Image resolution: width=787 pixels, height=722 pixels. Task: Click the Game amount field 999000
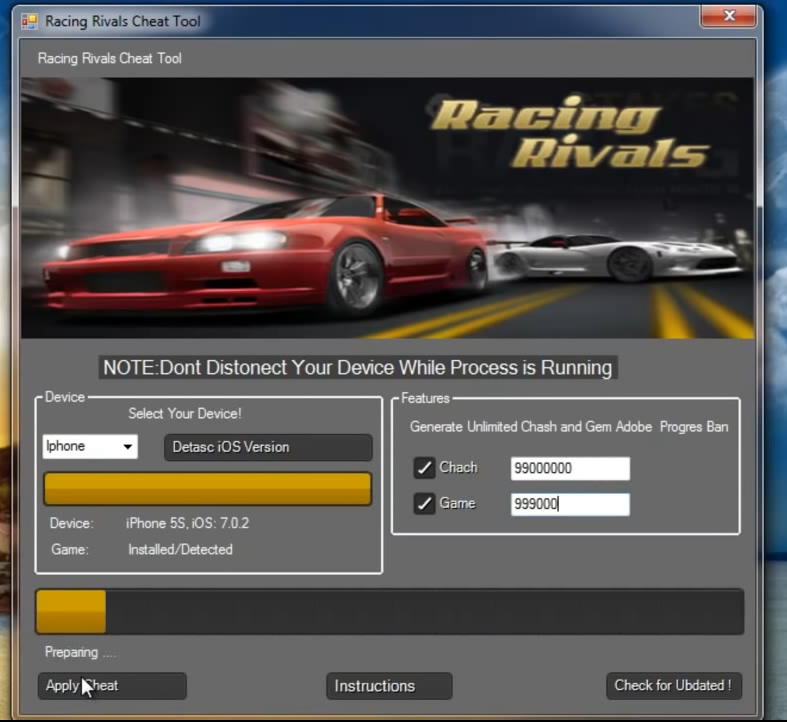tap(570, 504)
